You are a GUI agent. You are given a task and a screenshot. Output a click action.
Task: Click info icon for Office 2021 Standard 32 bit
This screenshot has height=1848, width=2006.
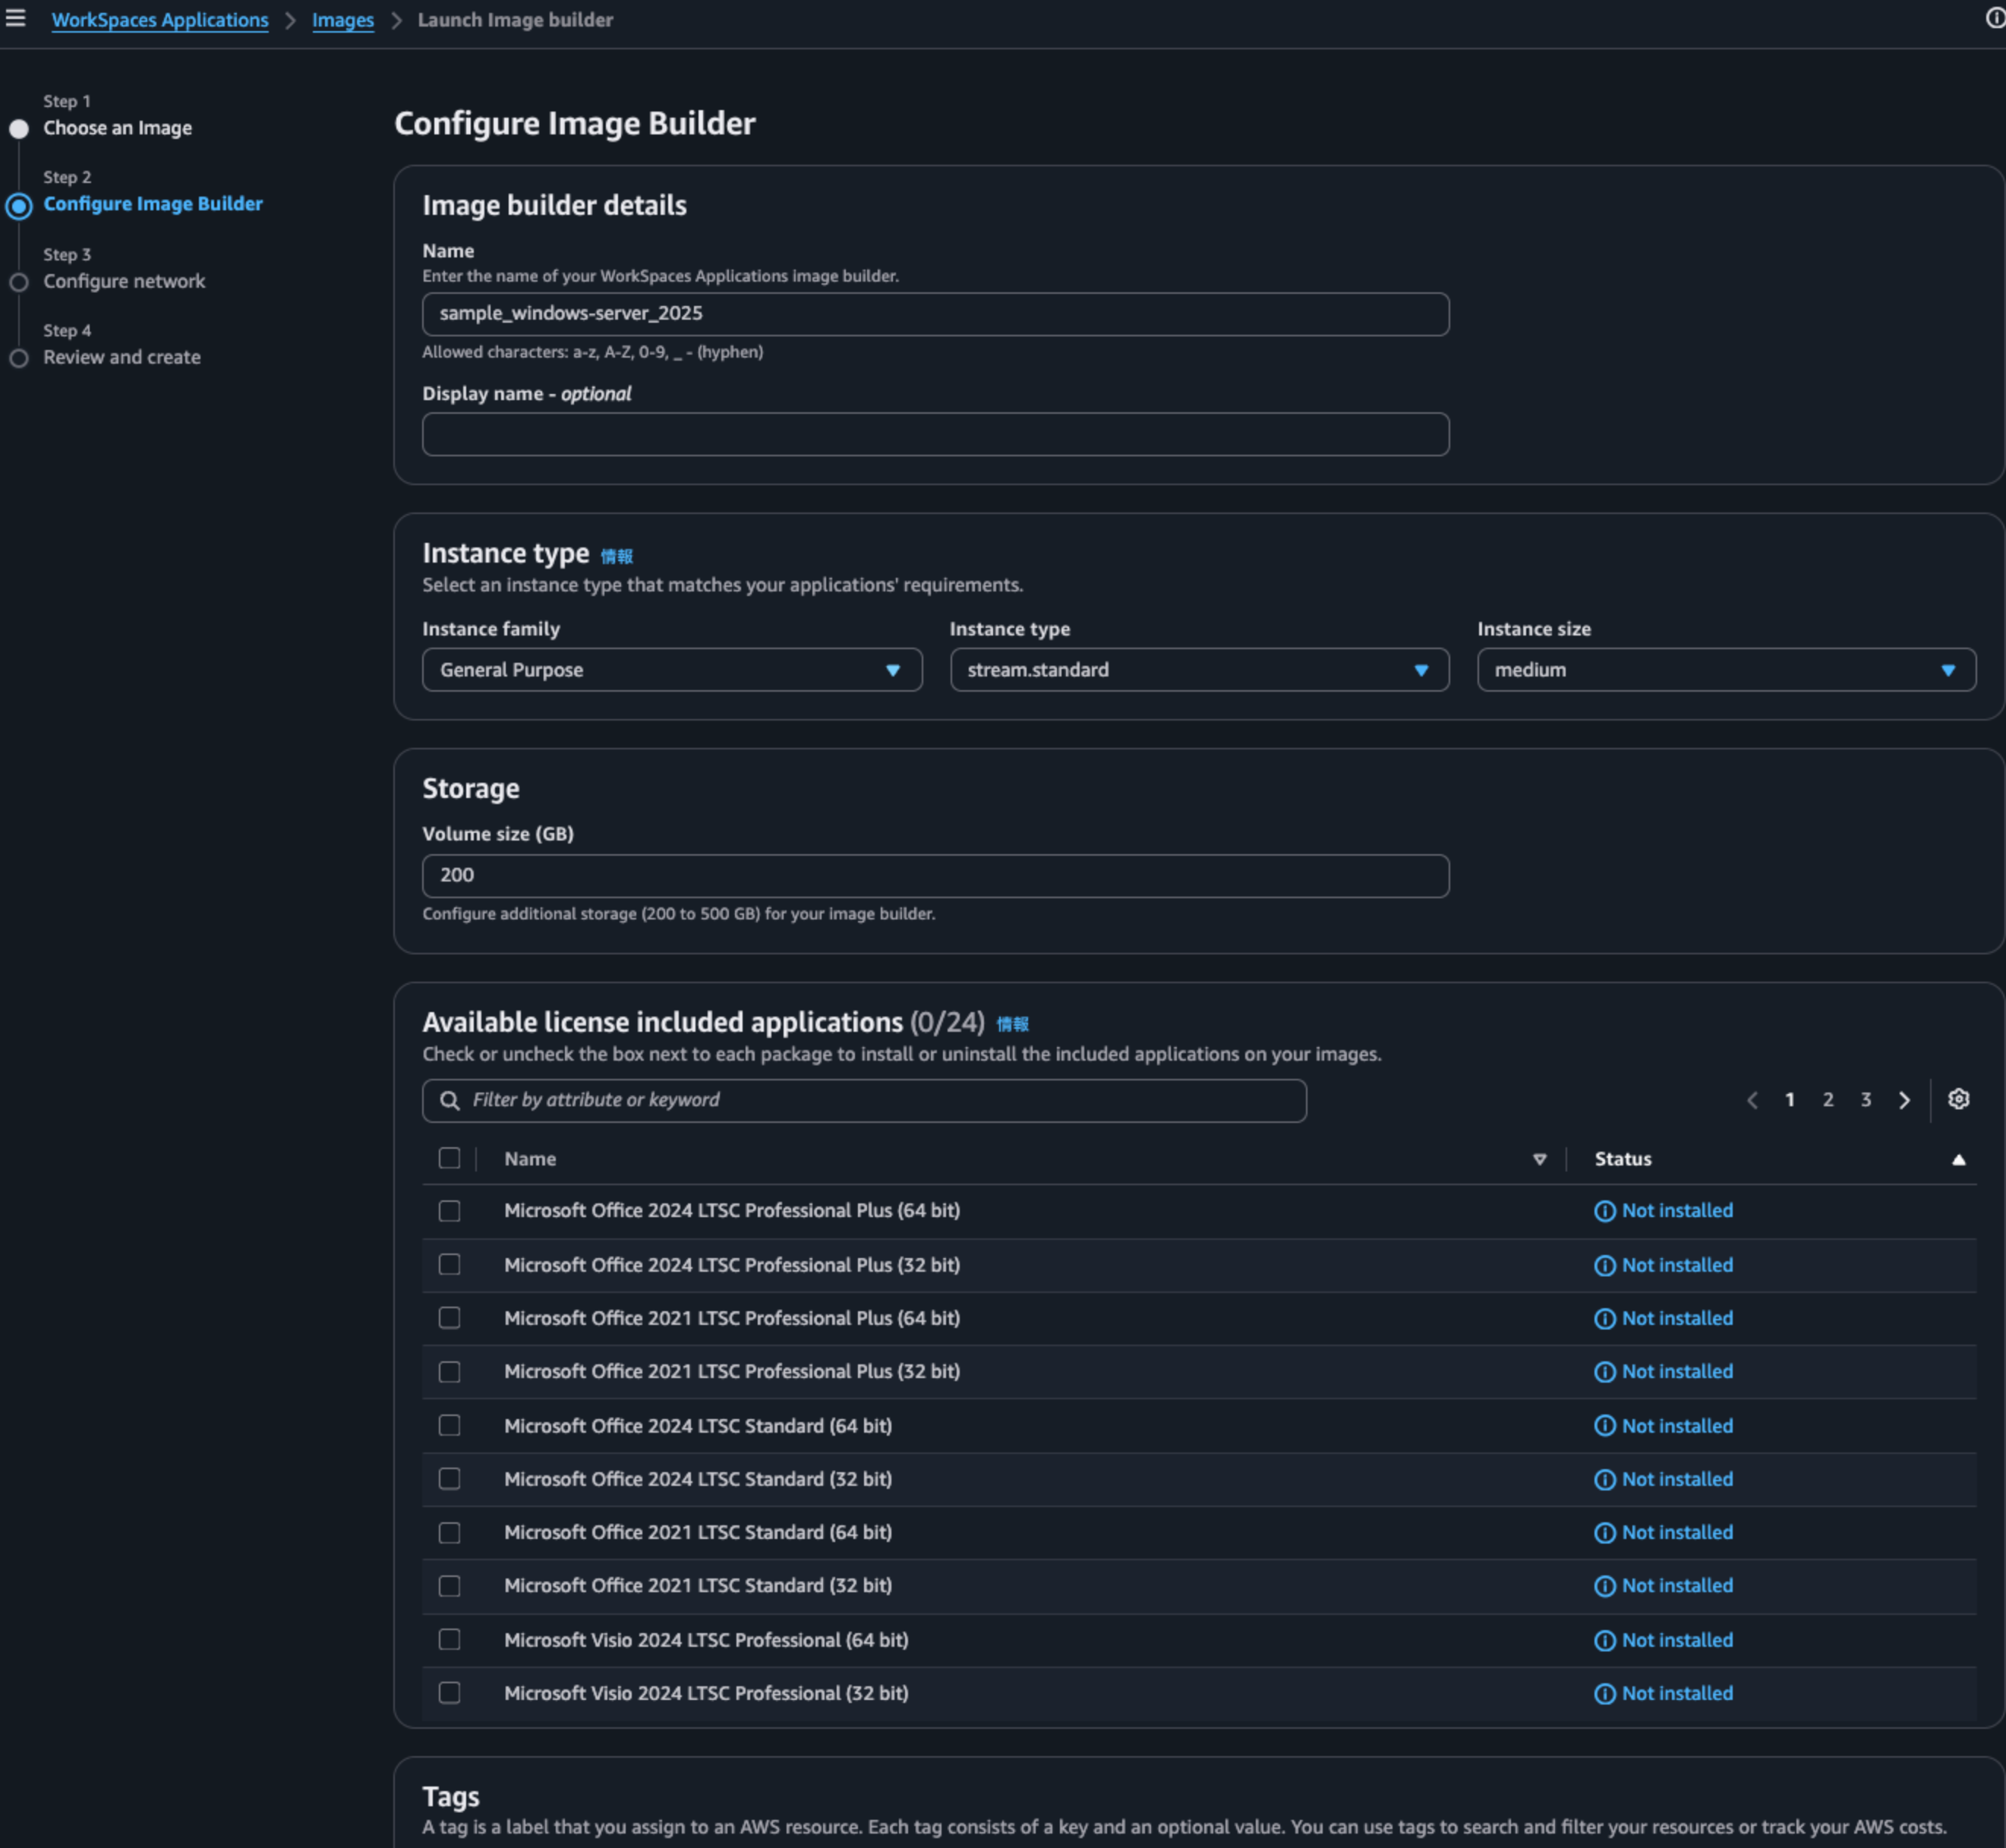1604,1586
